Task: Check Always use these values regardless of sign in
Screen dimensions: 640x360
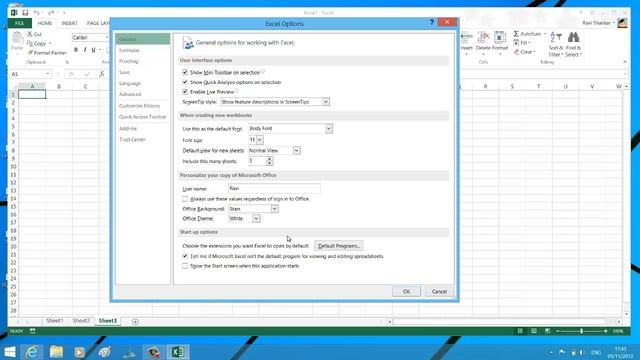Action: click(185, 199)
